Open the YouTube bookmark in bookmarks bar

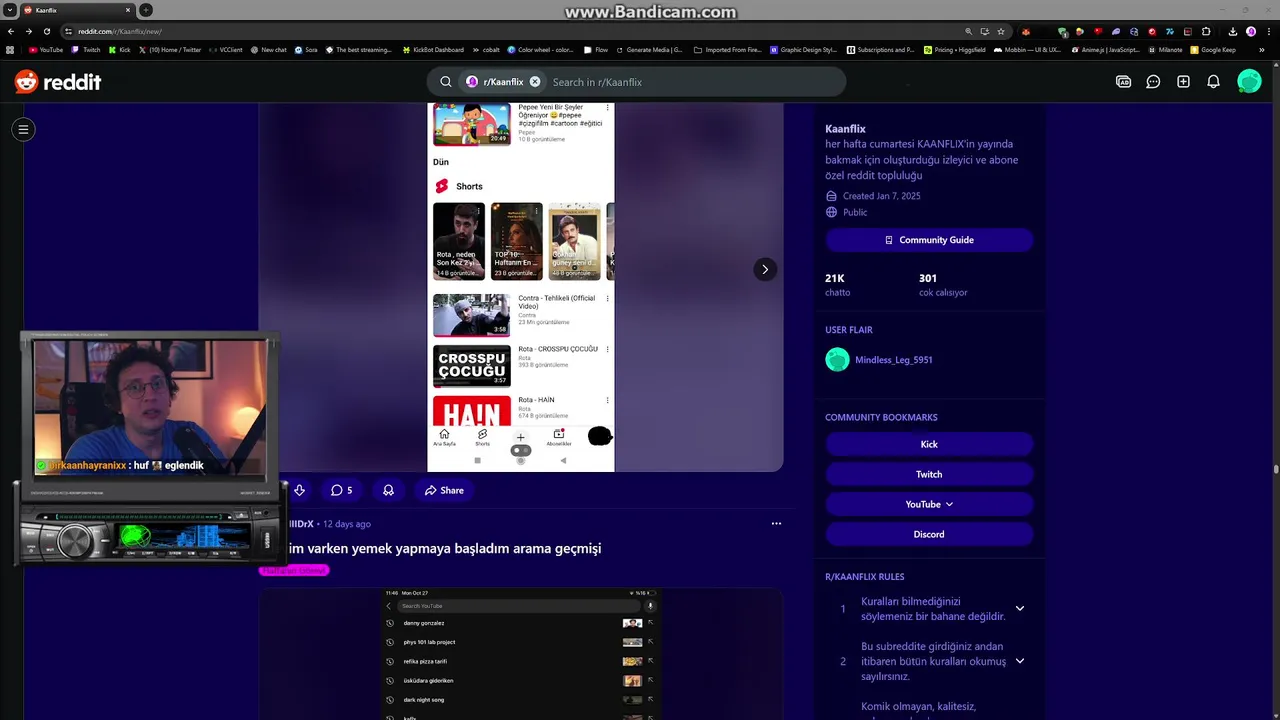tap(47, 49)
